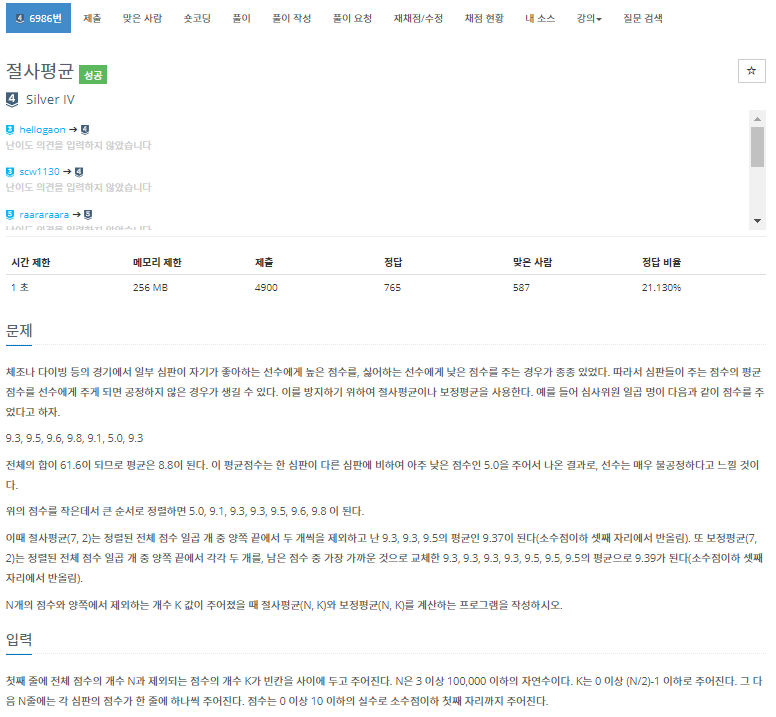Click scw1130's user tier badge icon

(x=10, y=172)
